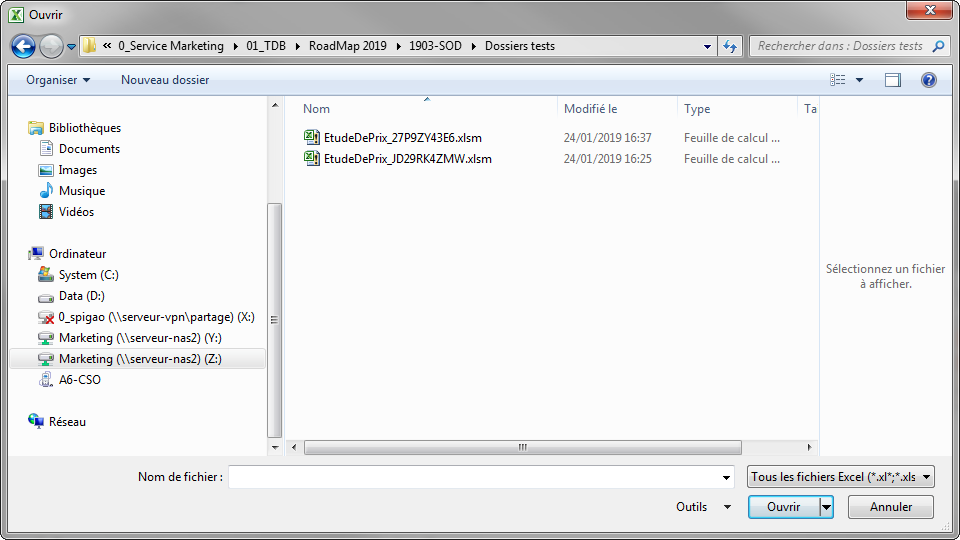The height and width of the screenshot is (540, 960).
Task: Click the Back navigation arrow
Action: [23, 47]
